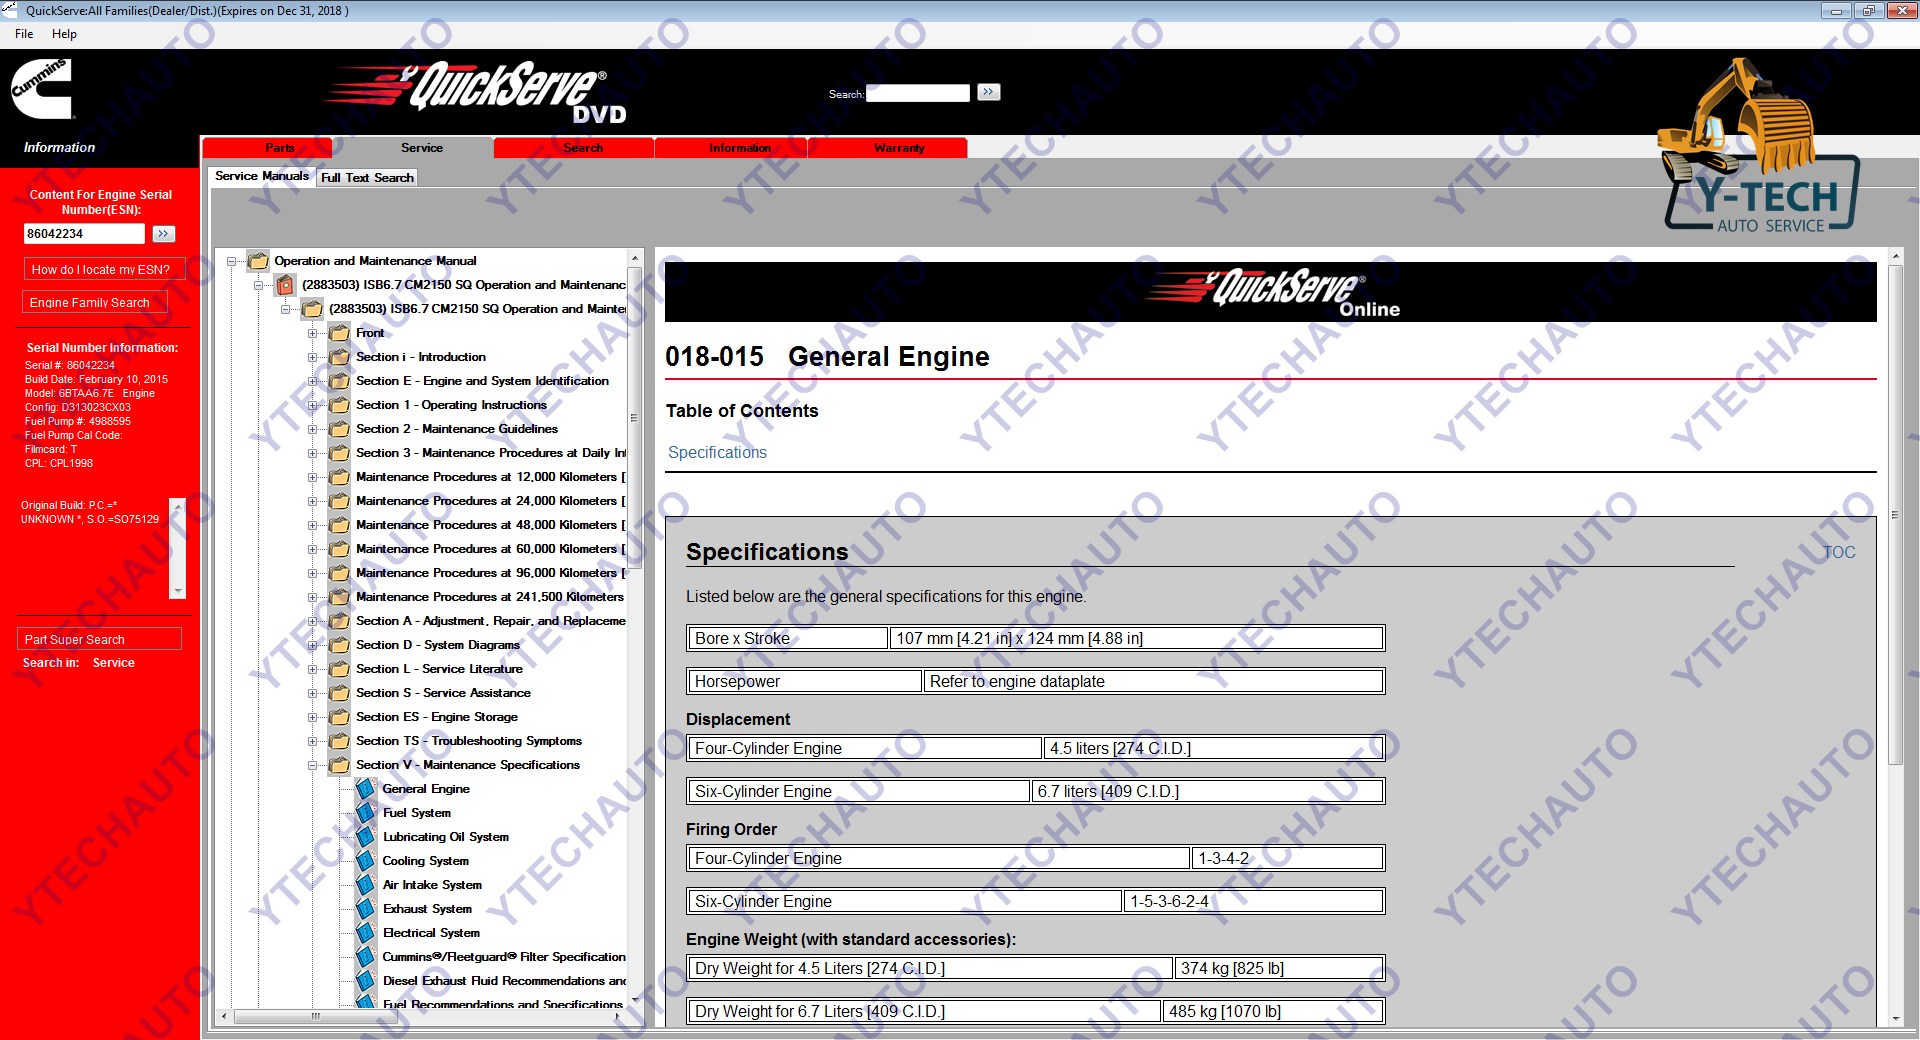Click Section V Maintenance Specifications folder icon
This screenshot has height=1040, width=1920.
tap(340, 765)
